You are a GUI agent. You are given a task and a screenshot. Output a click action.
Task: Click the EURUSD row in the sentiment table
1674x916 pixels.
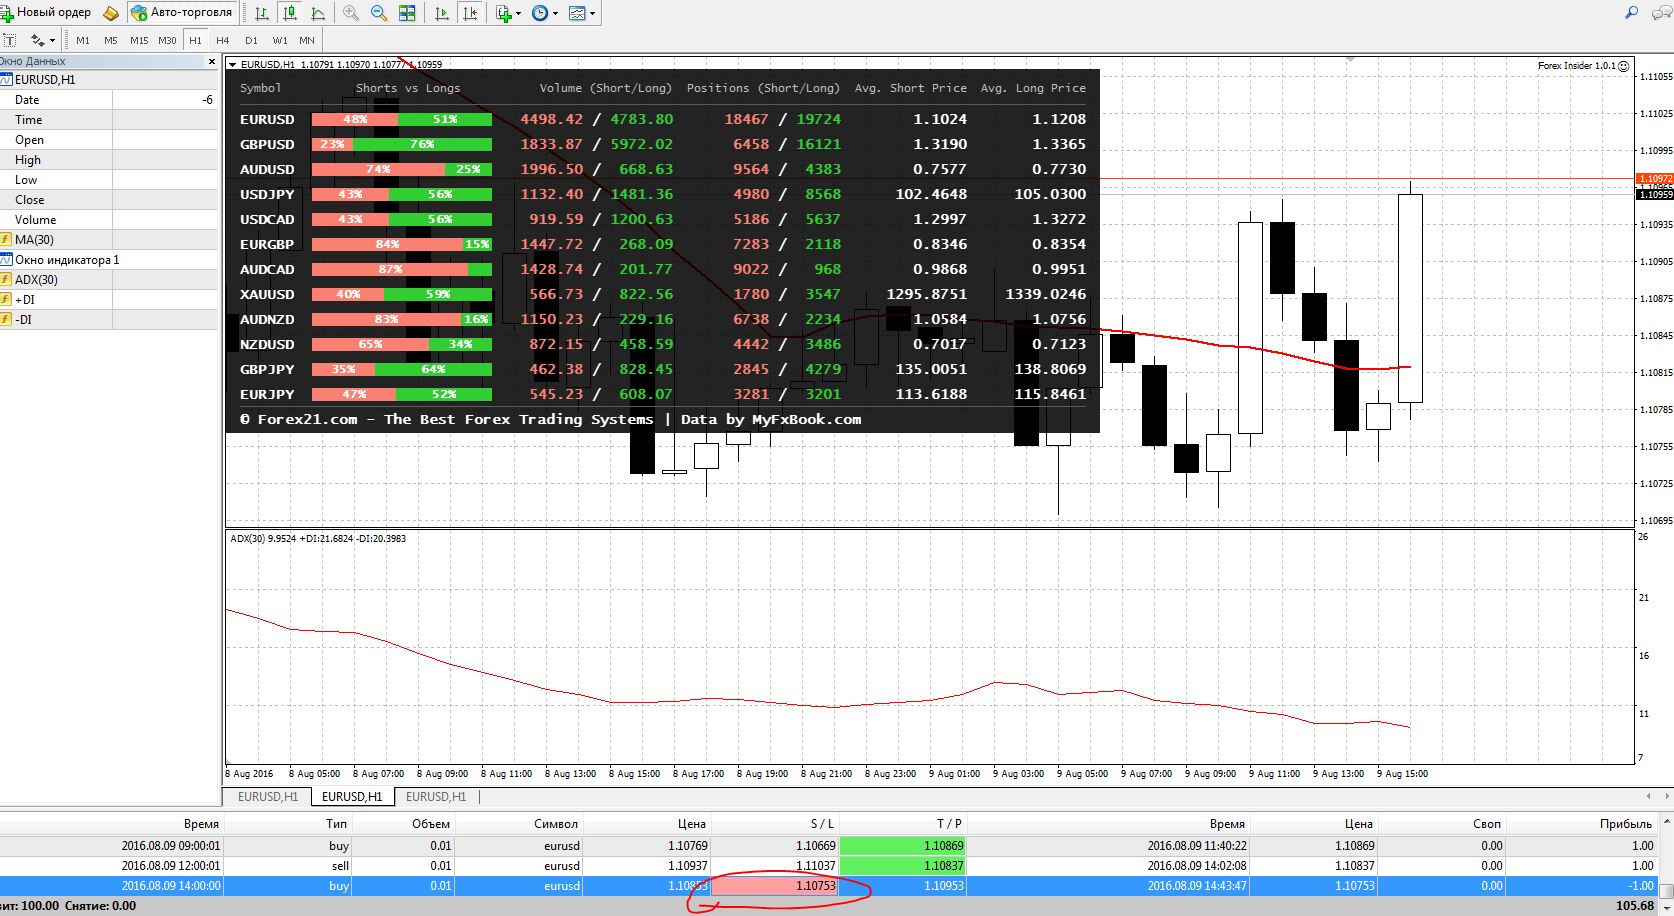[662, 119]
